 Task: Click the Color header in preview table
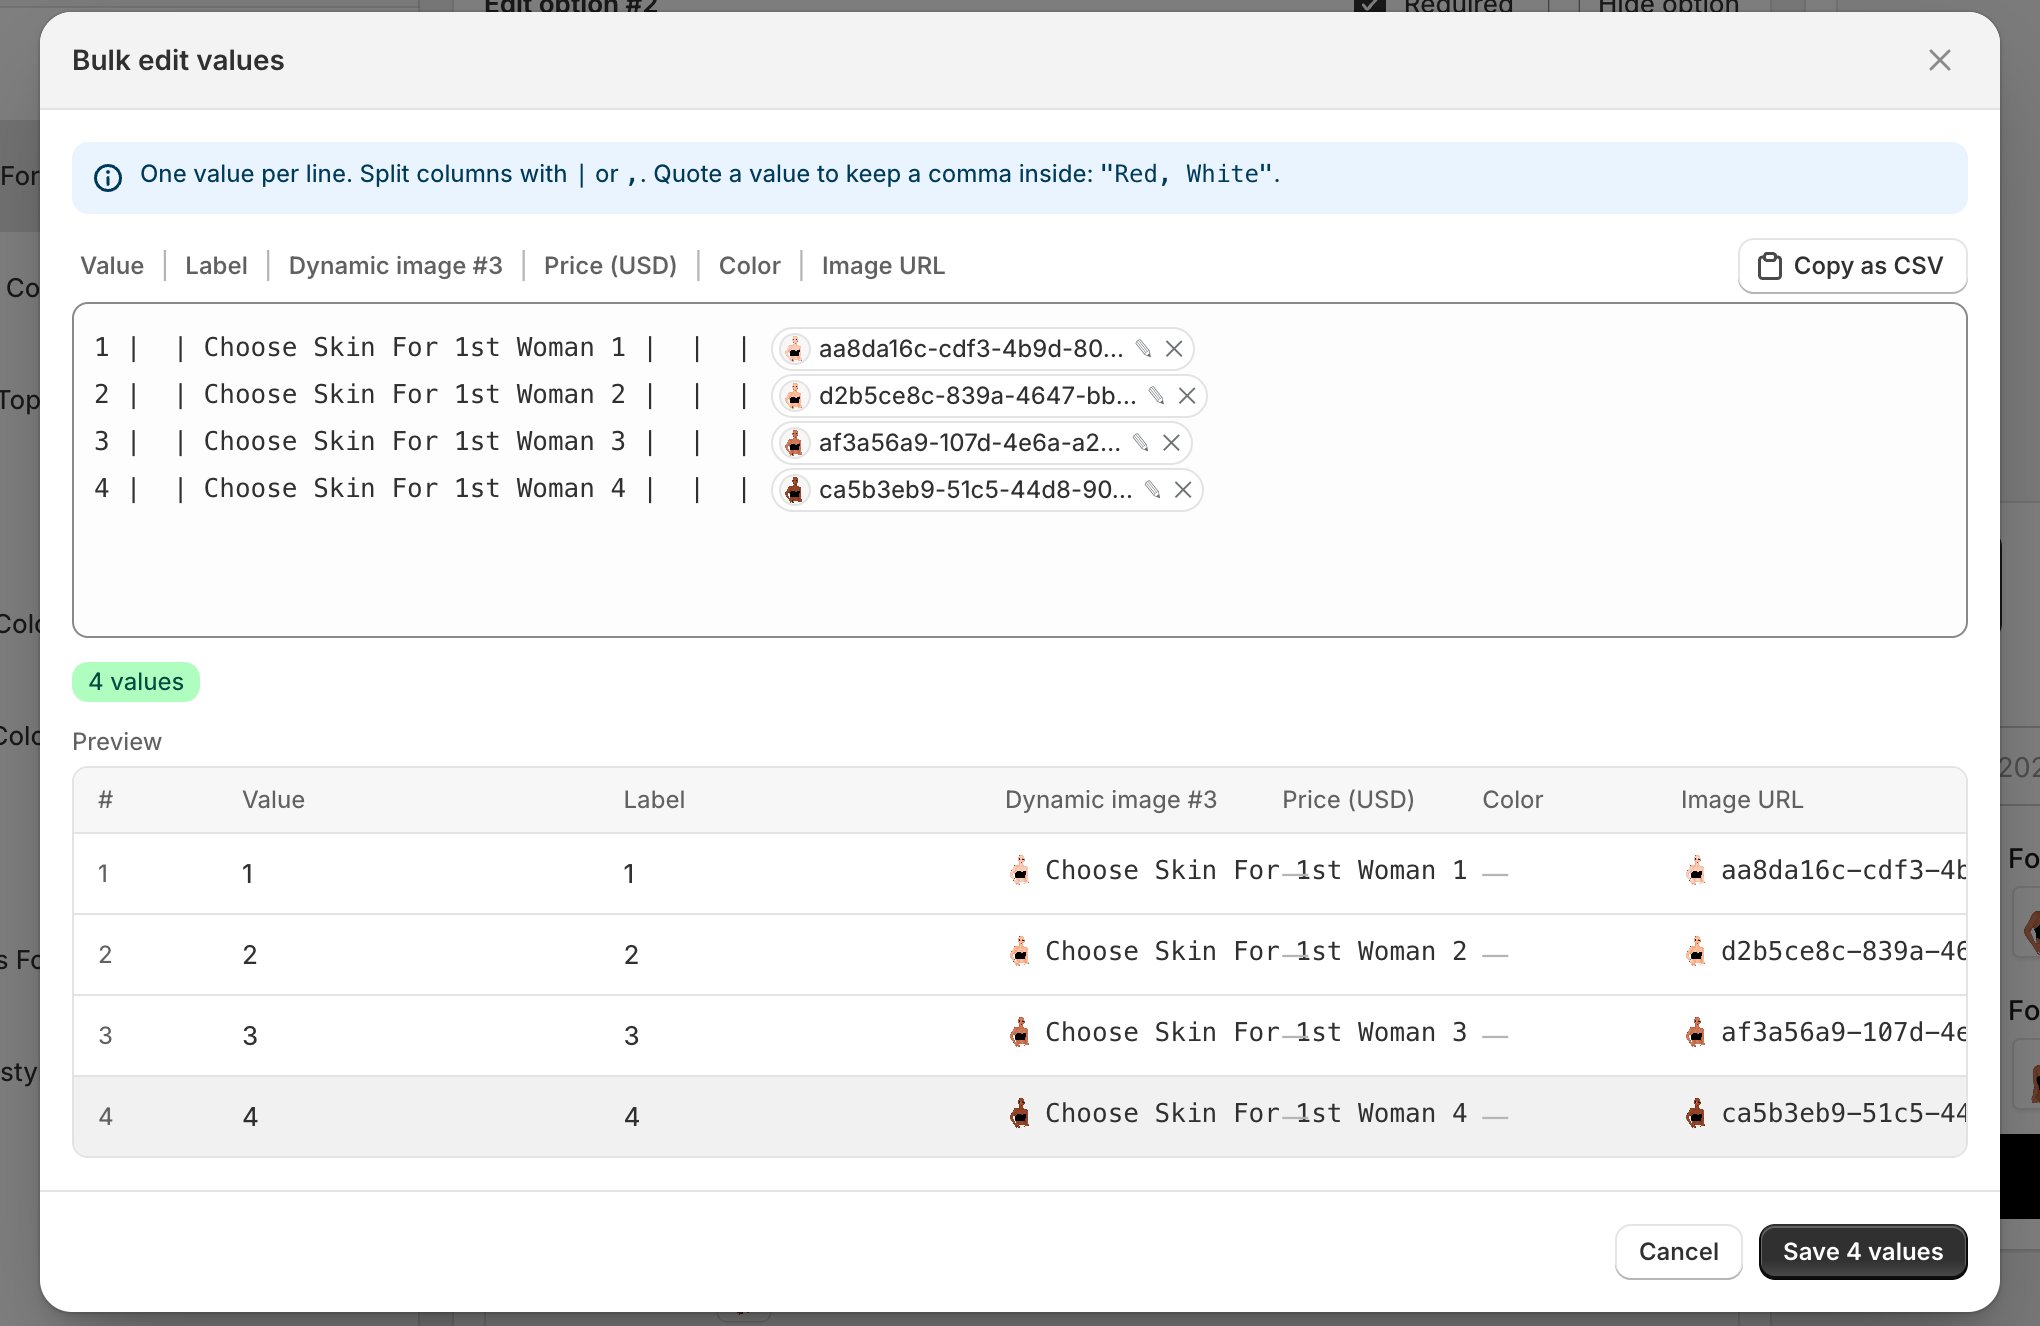1512,800
